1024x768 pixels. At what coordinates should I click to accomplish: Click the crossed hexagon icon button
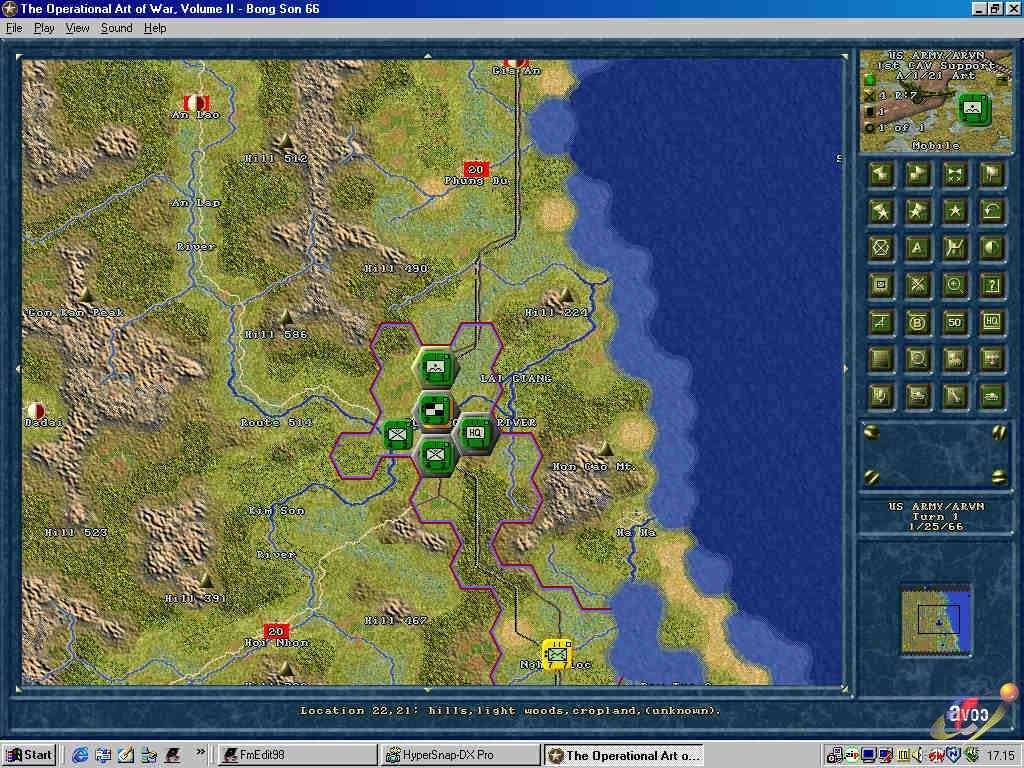(880, 248)
